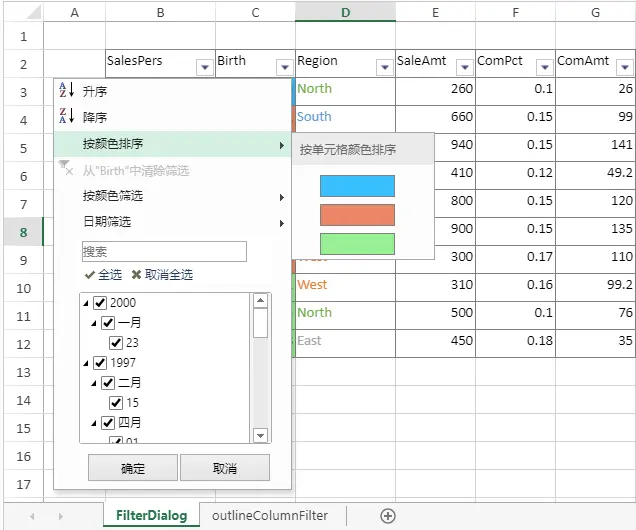The image size is (636, 530).
Task: Uncheck the day 23 checkbox
Action: click(116, 343)
